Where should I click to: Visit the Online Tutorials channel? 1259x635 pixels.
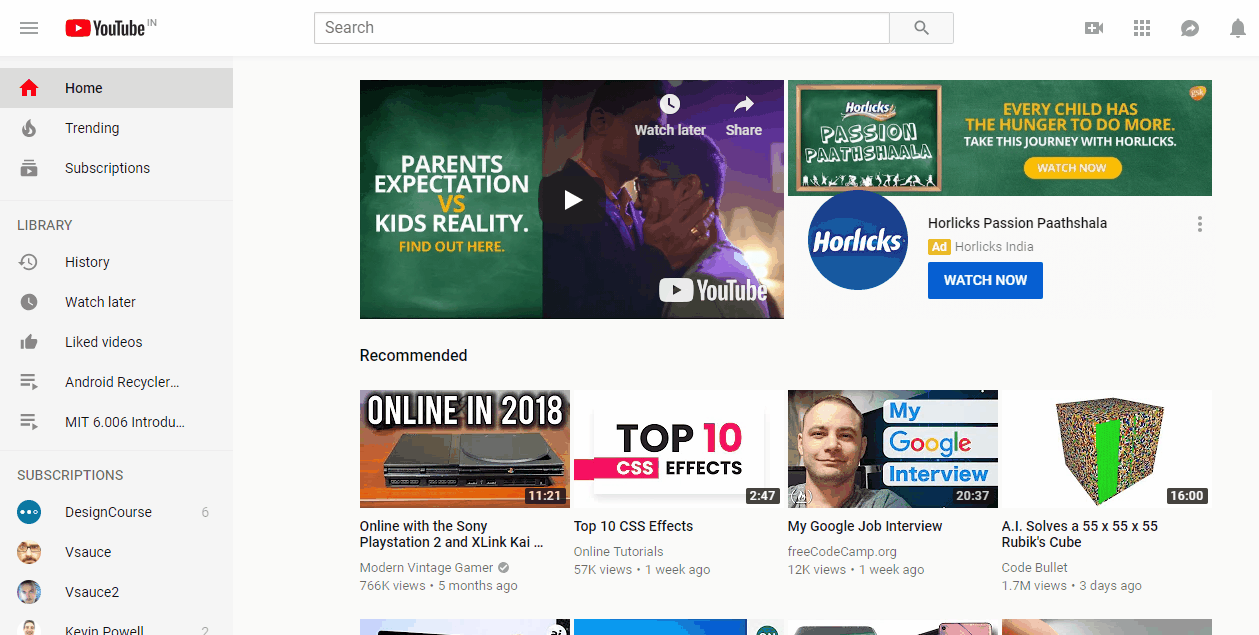click(x=618, y=551)
